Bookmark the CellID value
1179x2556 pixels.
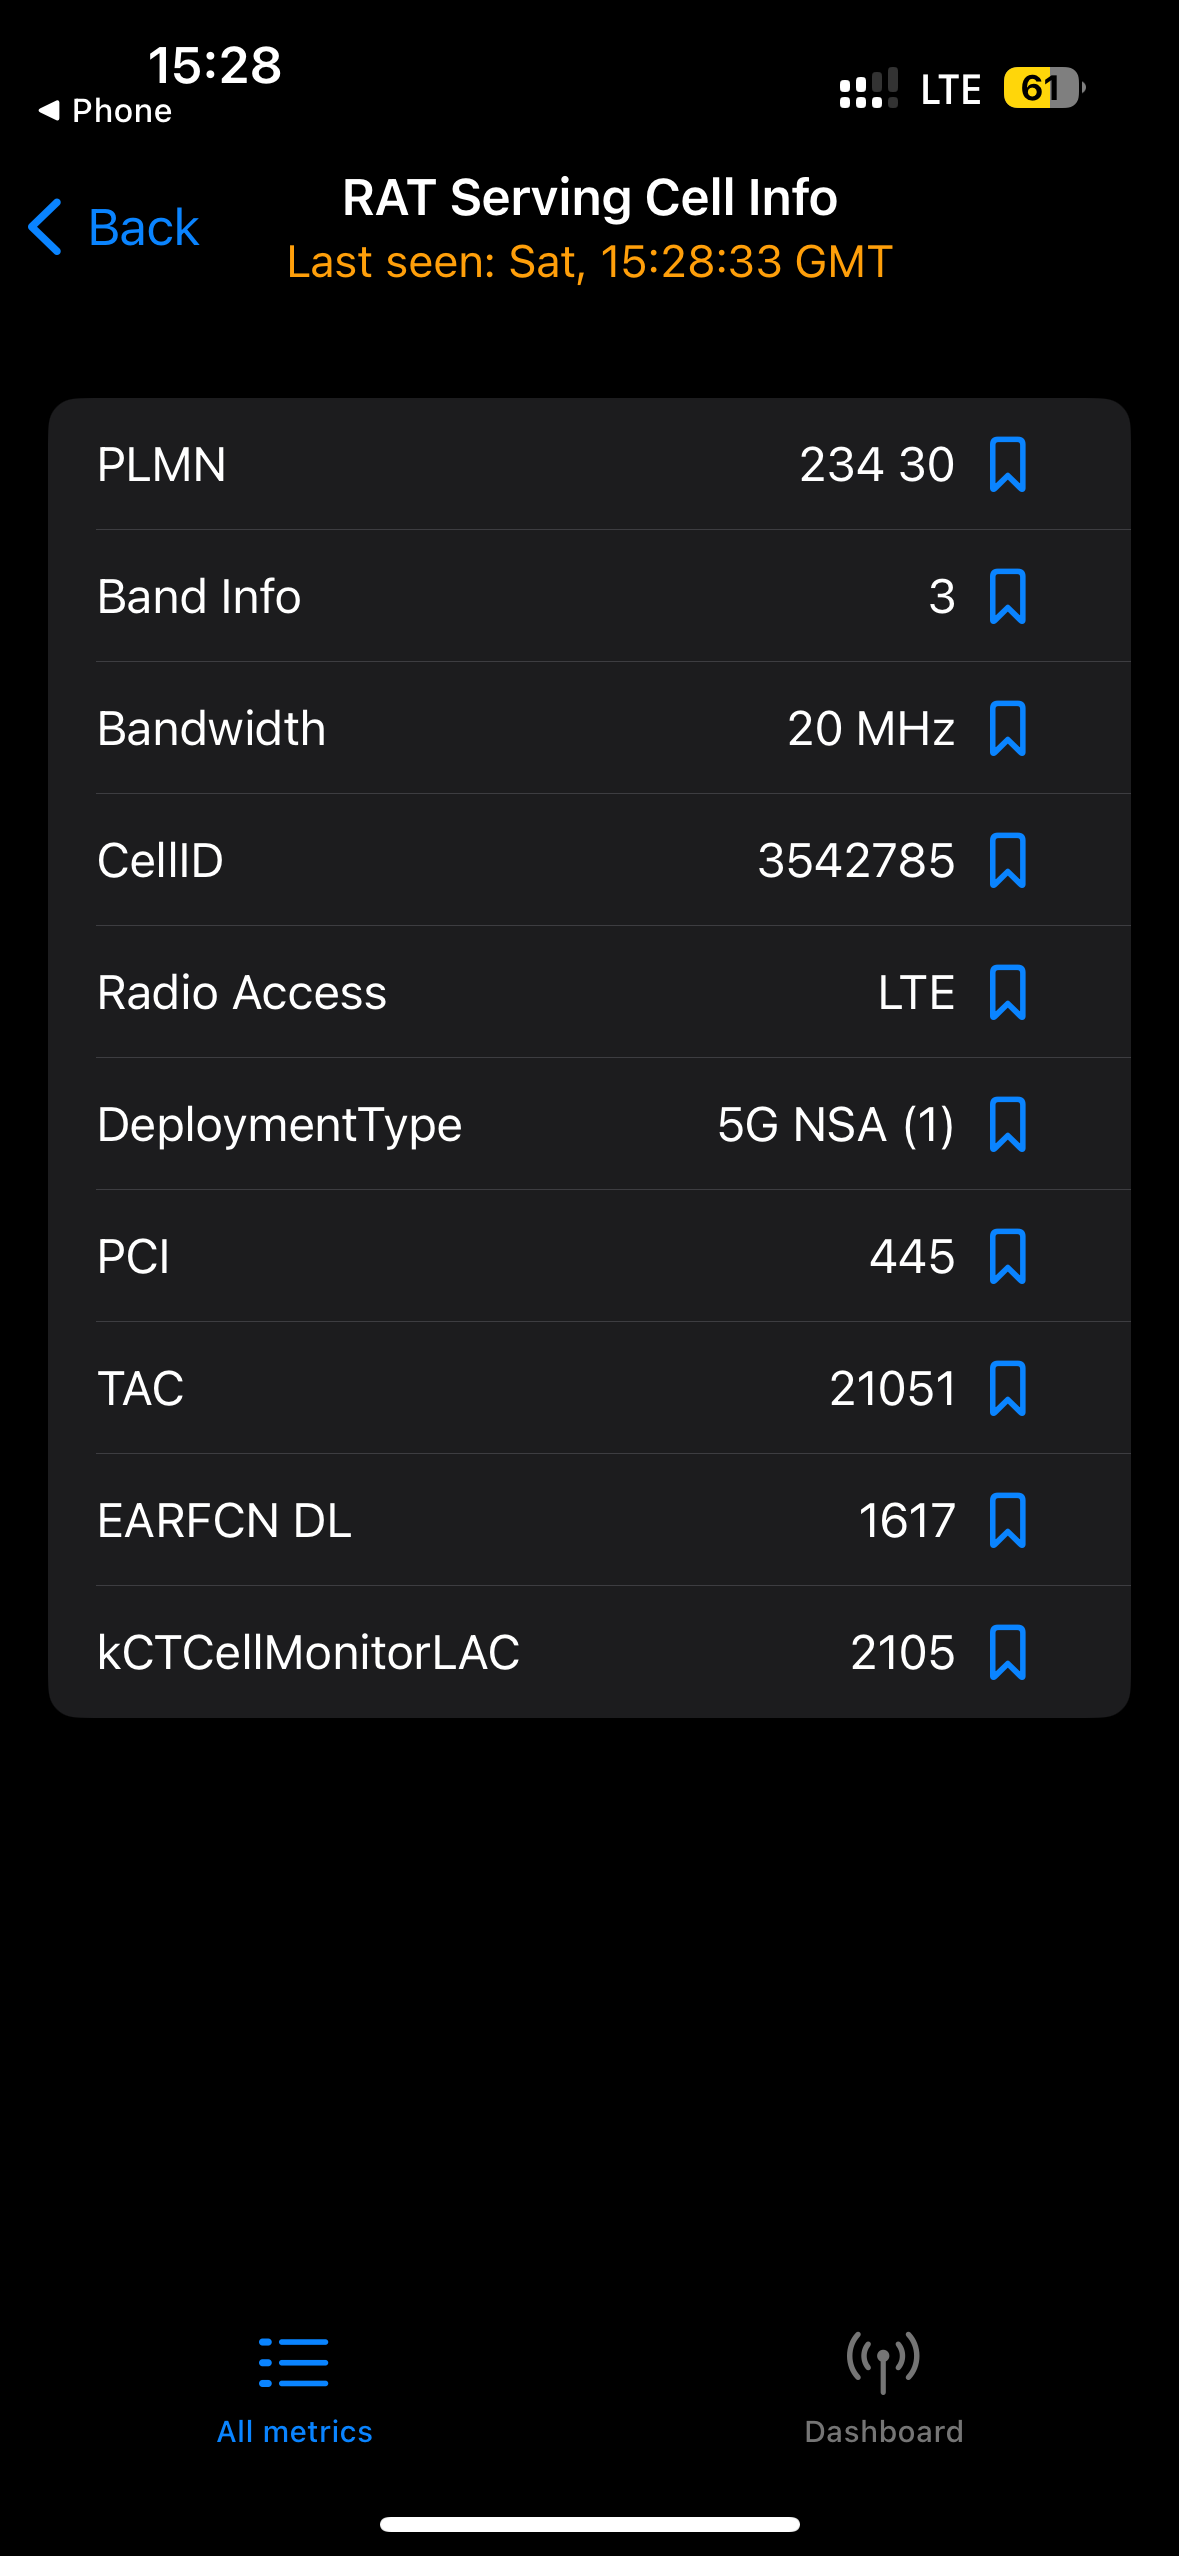[1007, 861]
